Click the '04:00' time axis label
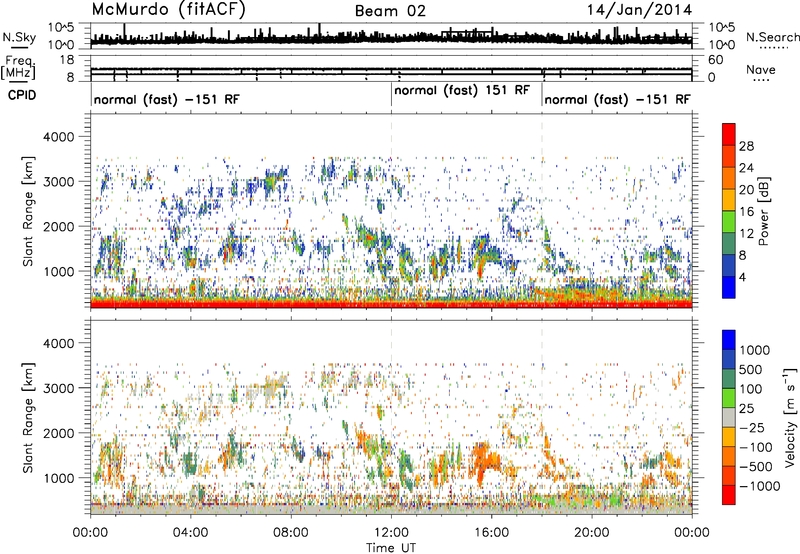Screen dimensions: 800x554 click(190, 532)
